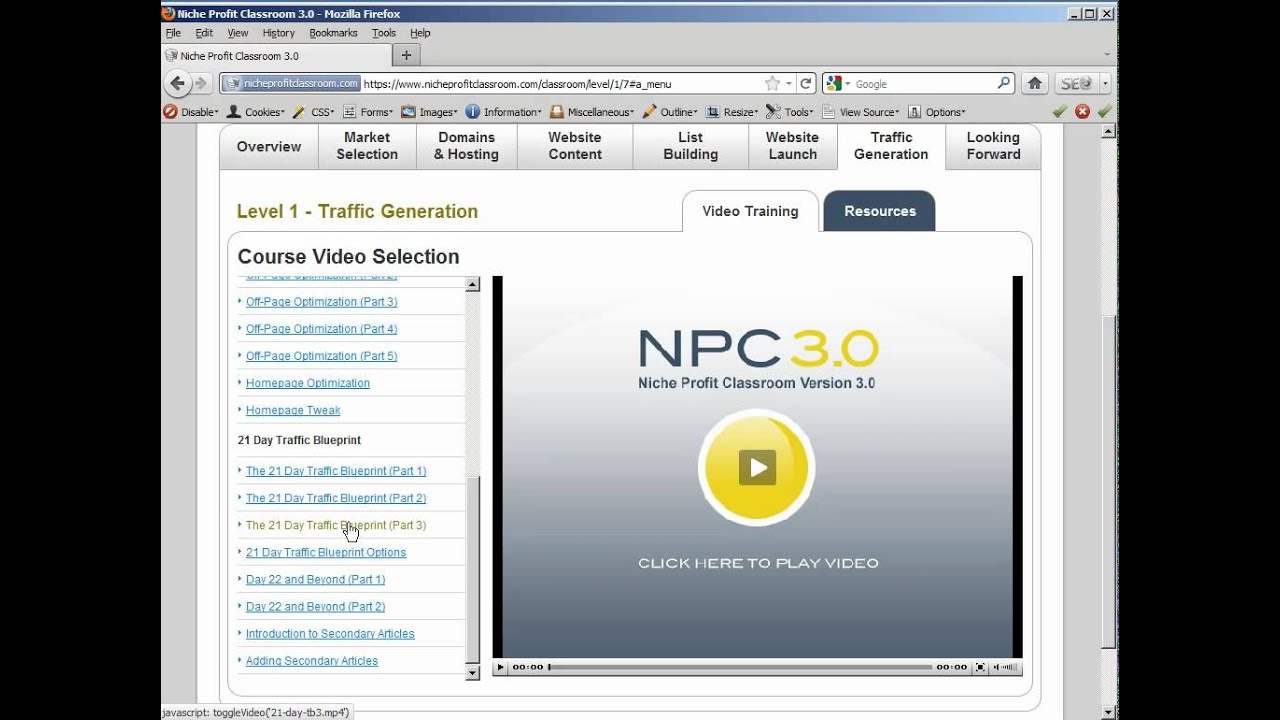Open the Cookies toolbar menu
1280x720 pixels.
256,112
